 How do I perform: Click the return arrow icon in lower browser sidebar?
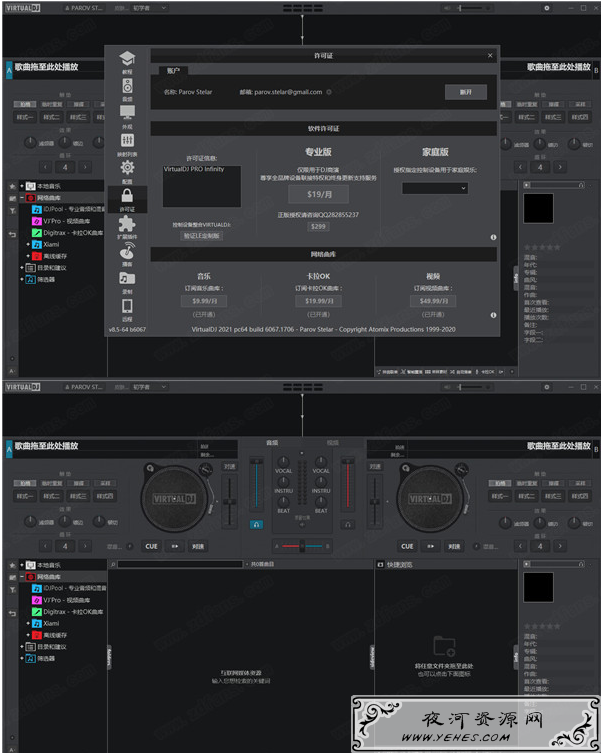12,613
